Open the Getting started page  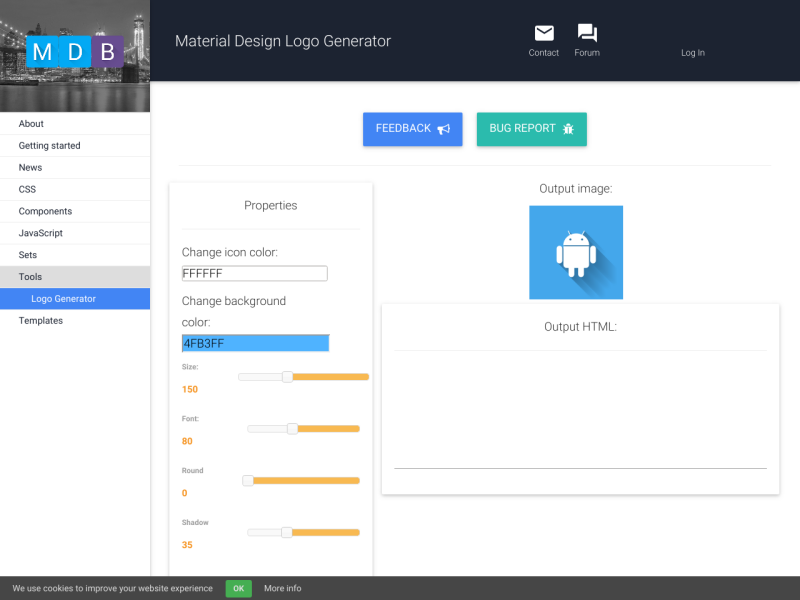50,145
